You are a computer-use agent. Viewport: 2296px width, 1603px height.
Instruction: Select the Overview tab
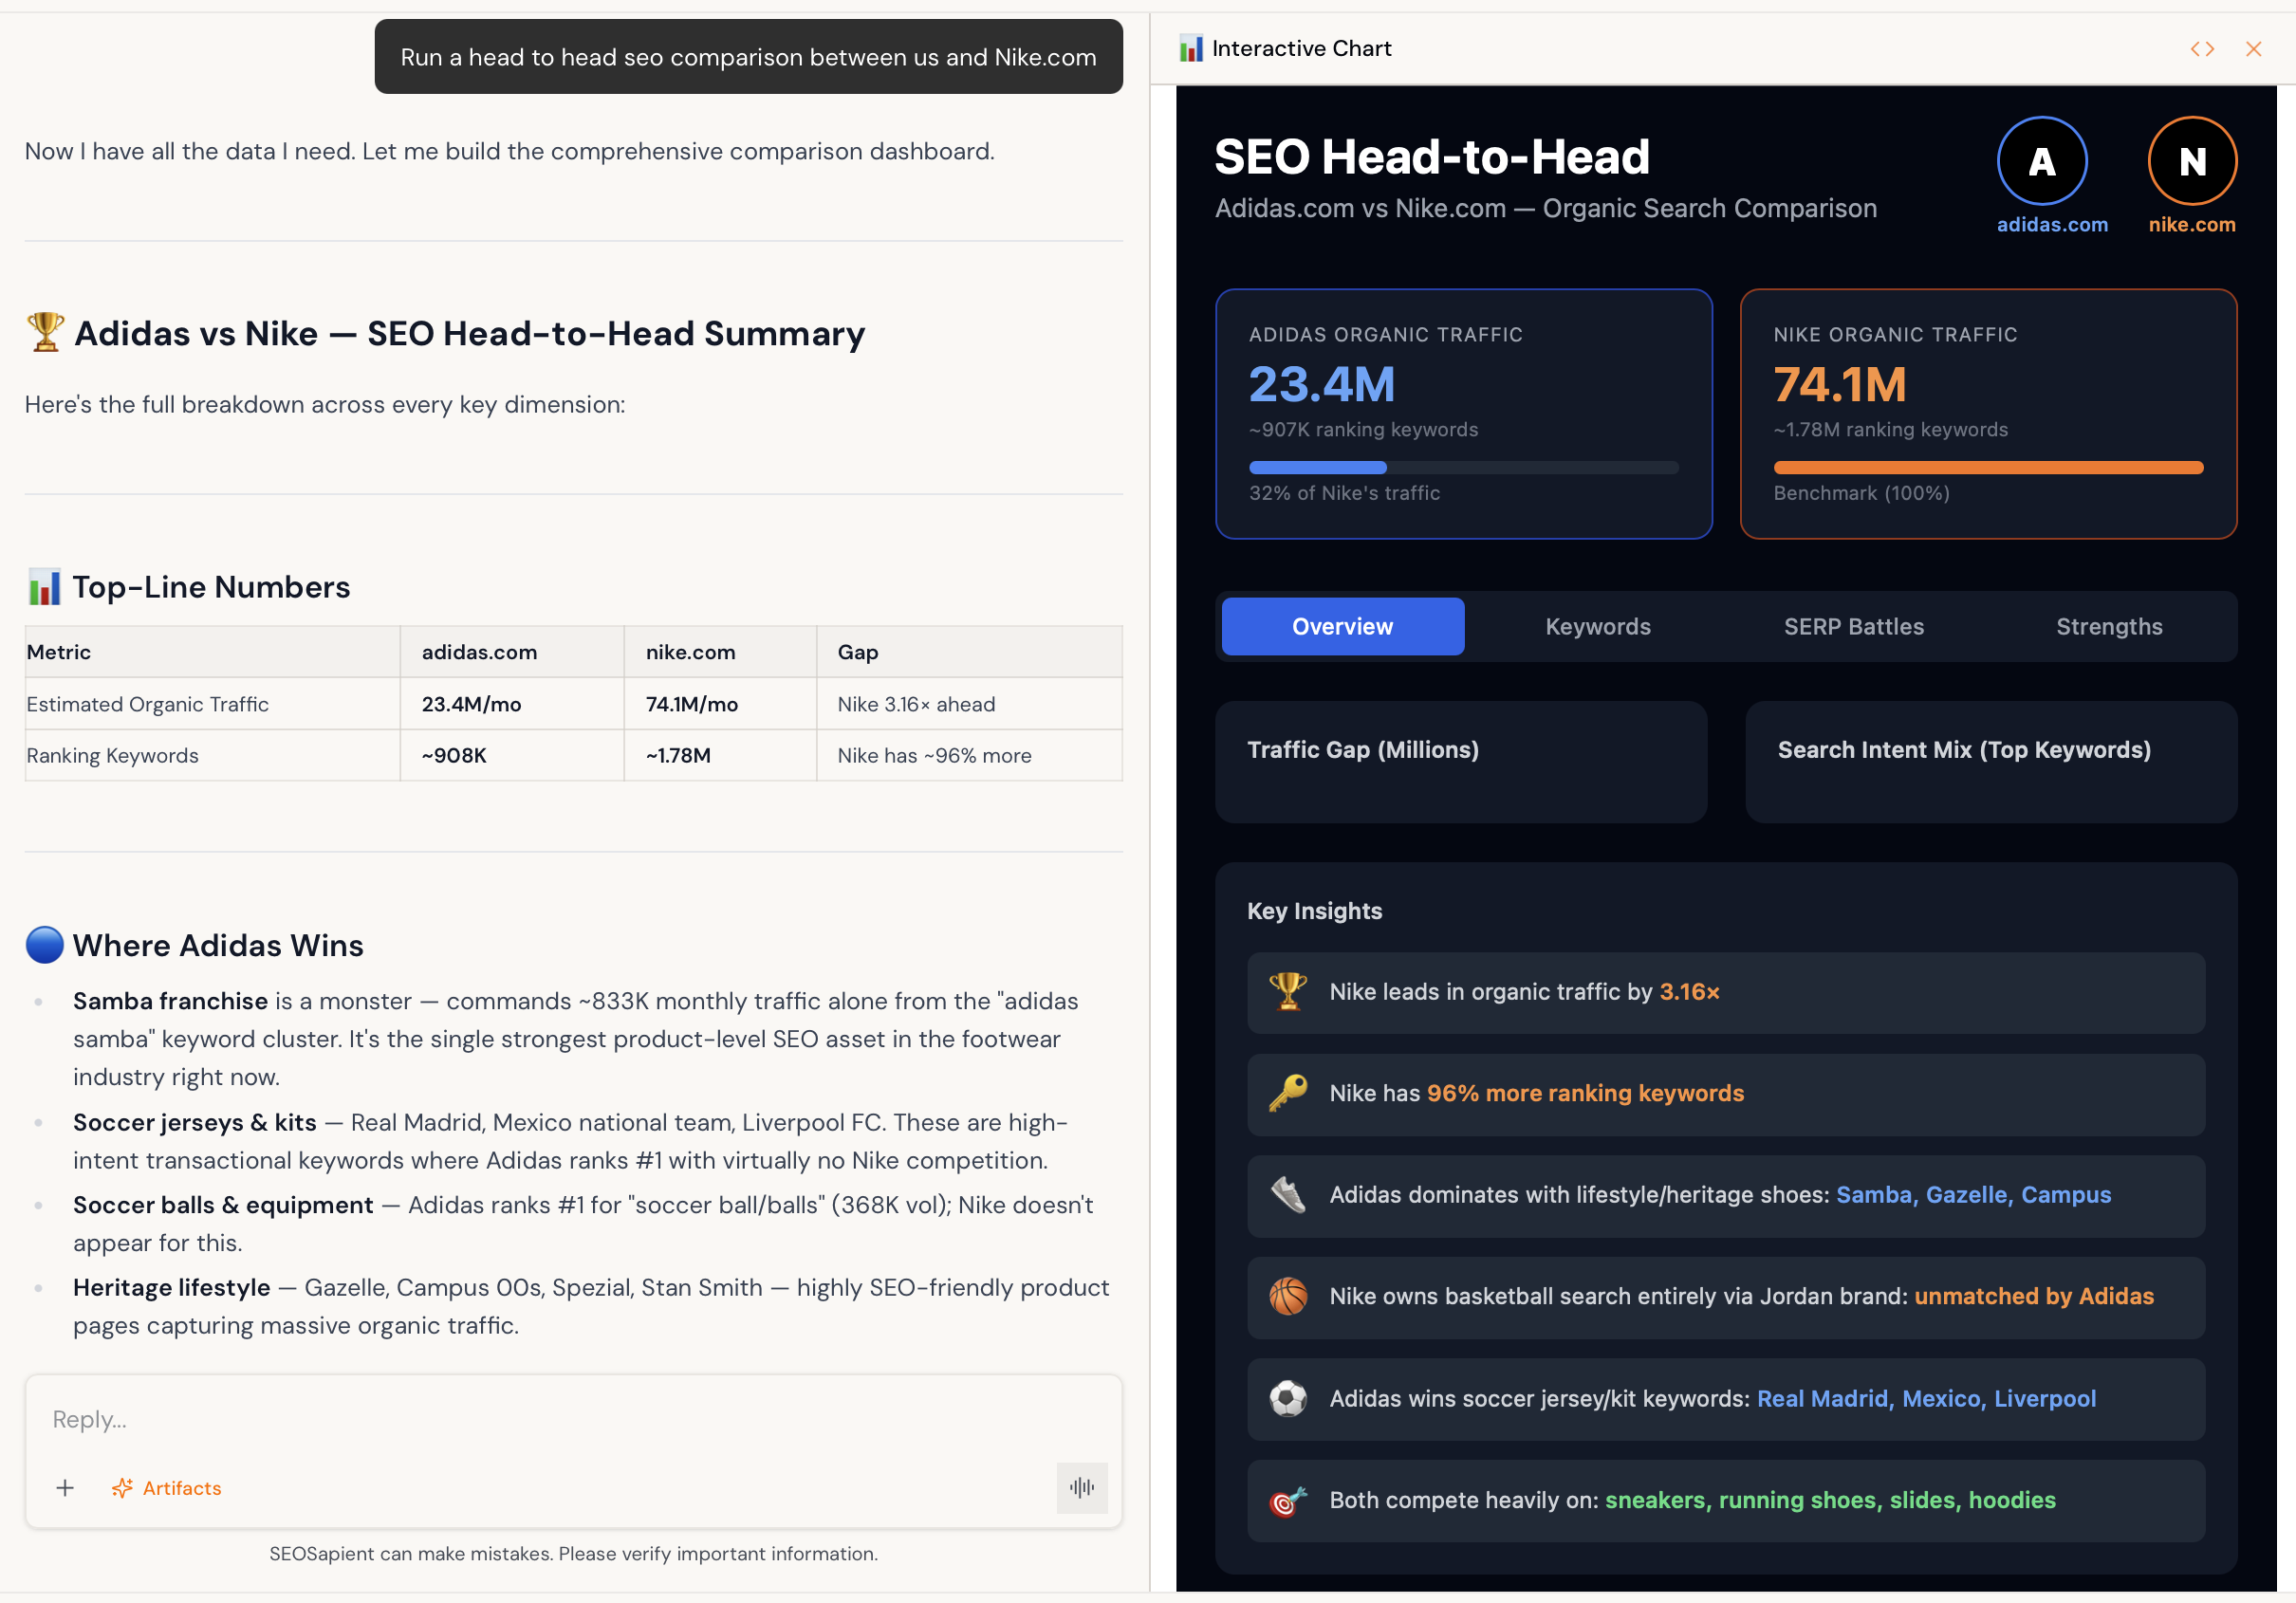click(1342, 627)
